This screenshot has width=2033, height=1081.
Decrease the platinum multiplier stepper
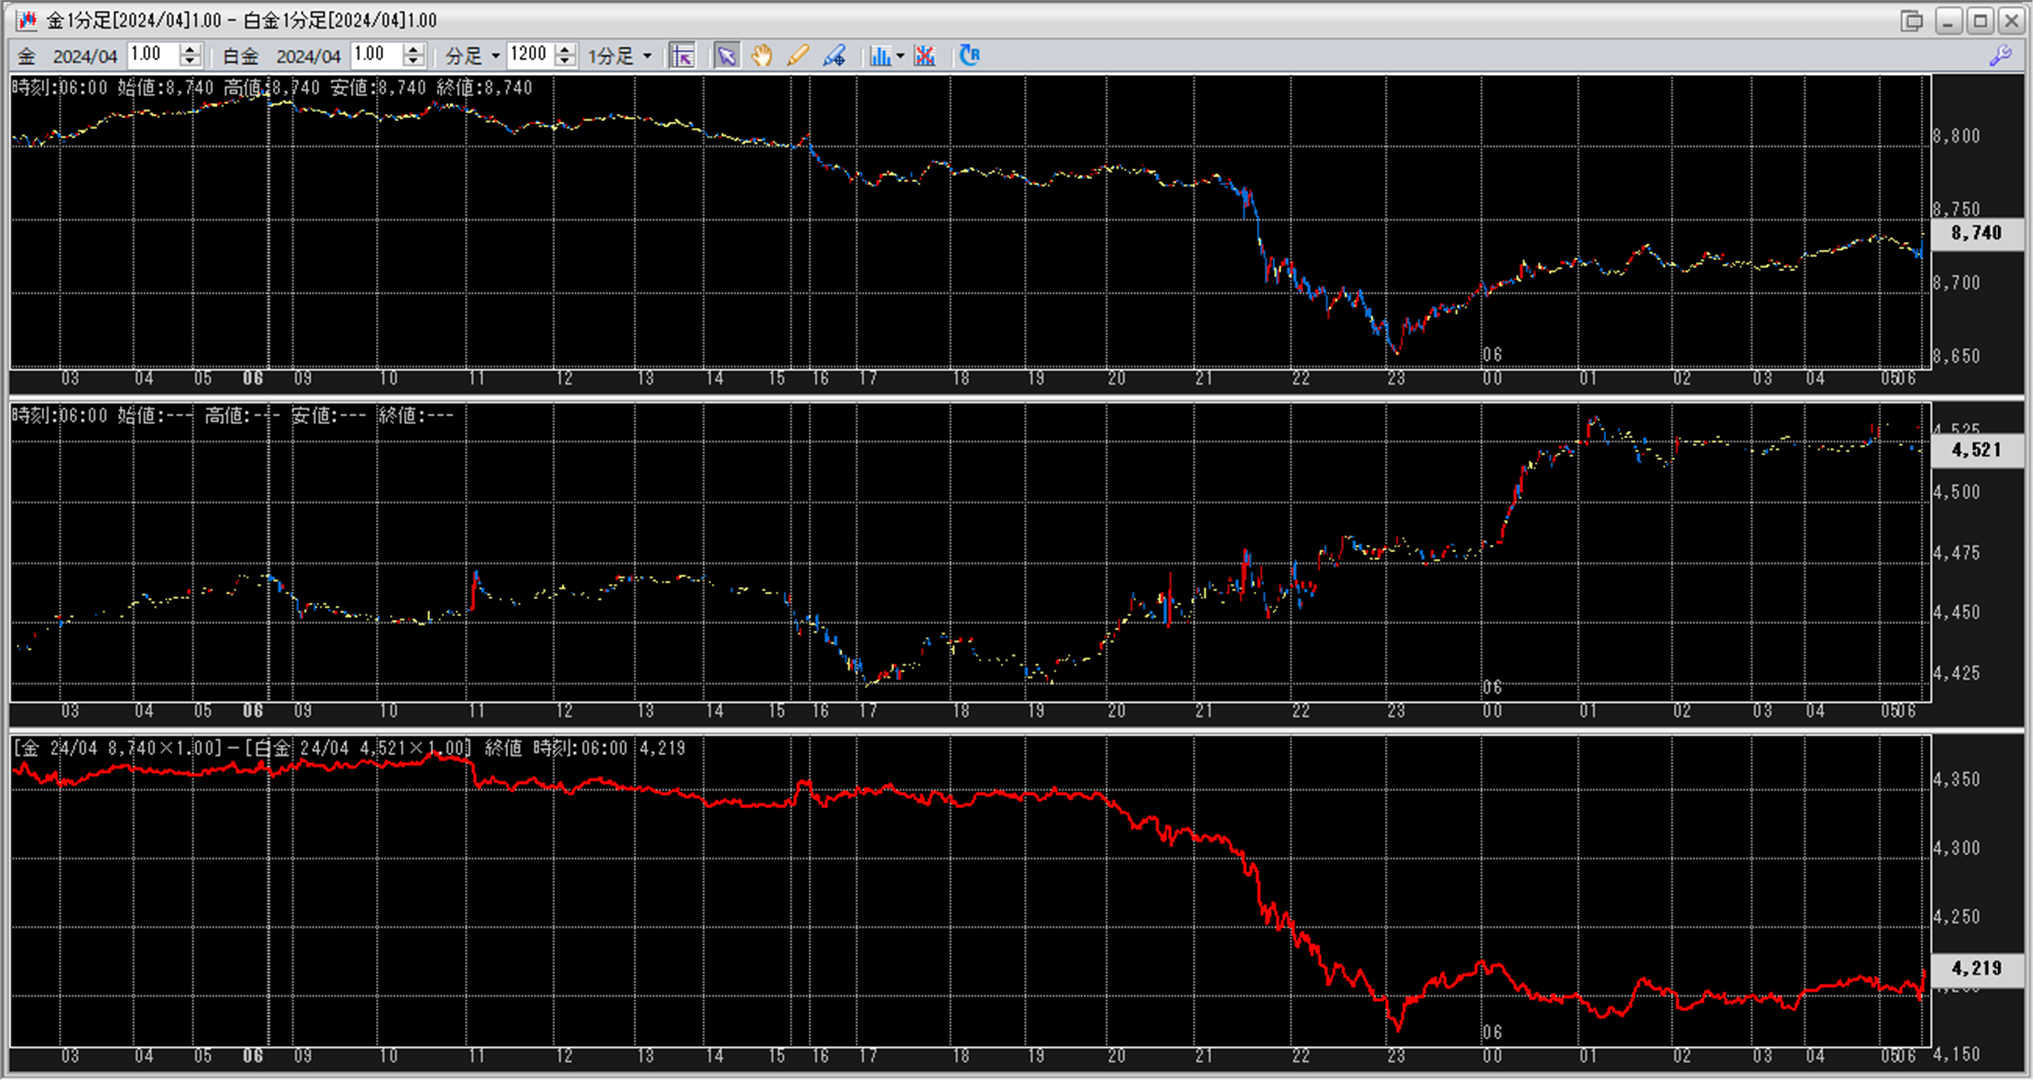click(x=414, y=62)
